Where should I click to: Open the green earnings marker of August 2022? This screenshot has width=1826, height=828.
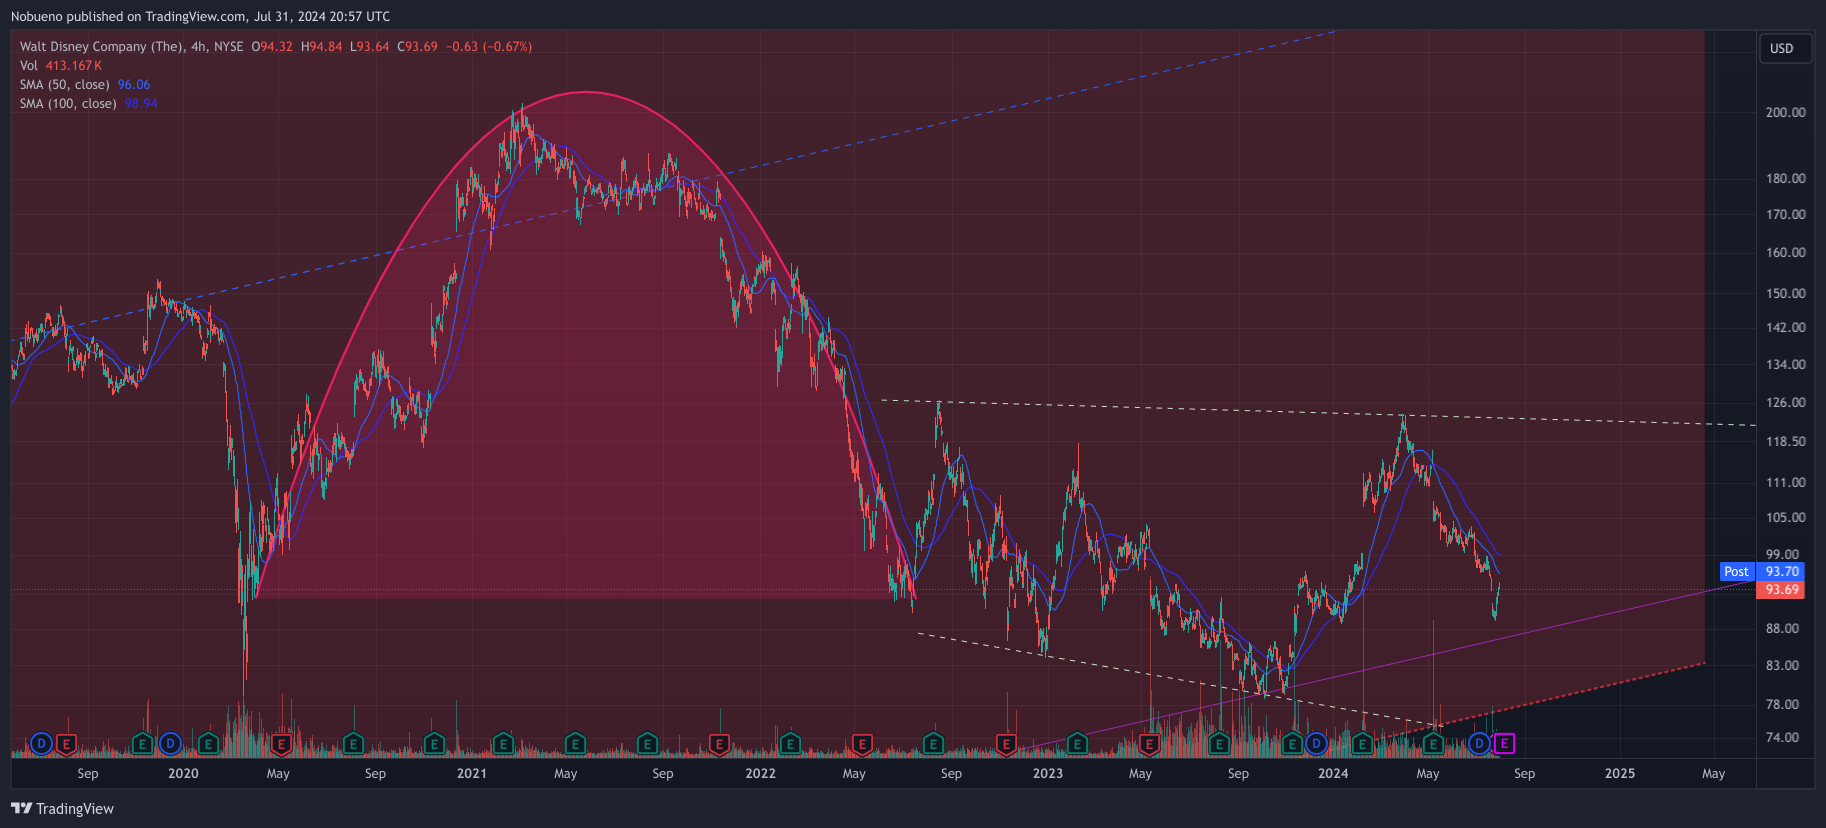pos(932,743)
